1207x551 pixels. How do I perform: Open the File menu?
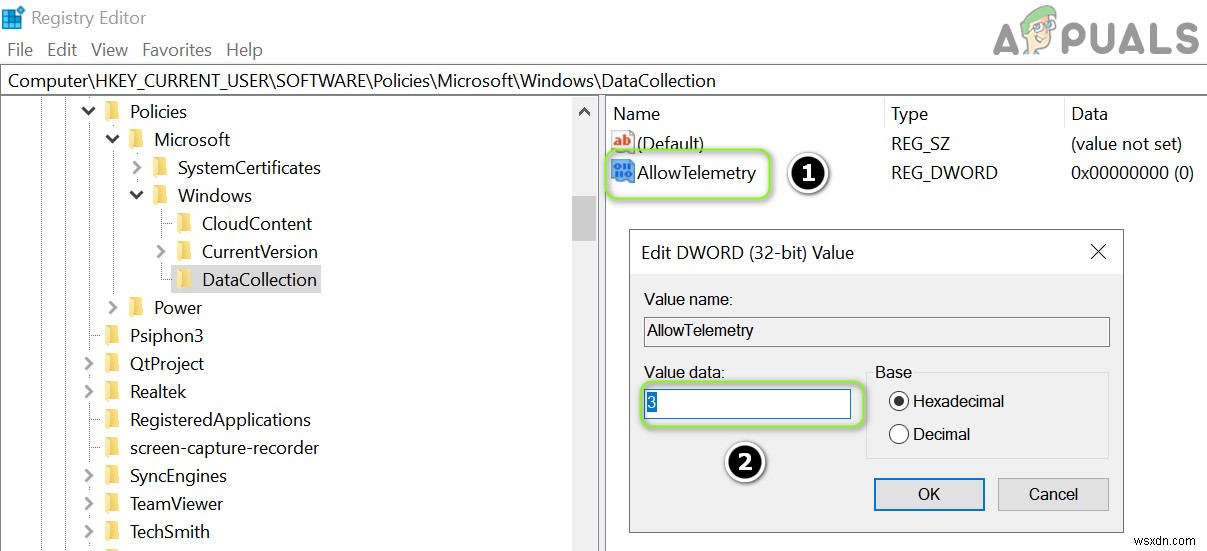pos(20,49)
